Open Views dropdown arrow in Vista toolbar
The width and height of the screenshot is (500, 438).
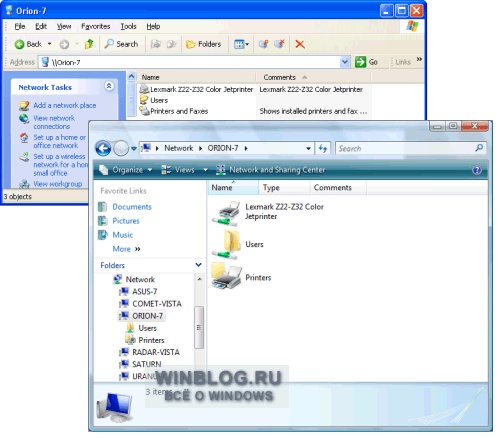point(205,170)
